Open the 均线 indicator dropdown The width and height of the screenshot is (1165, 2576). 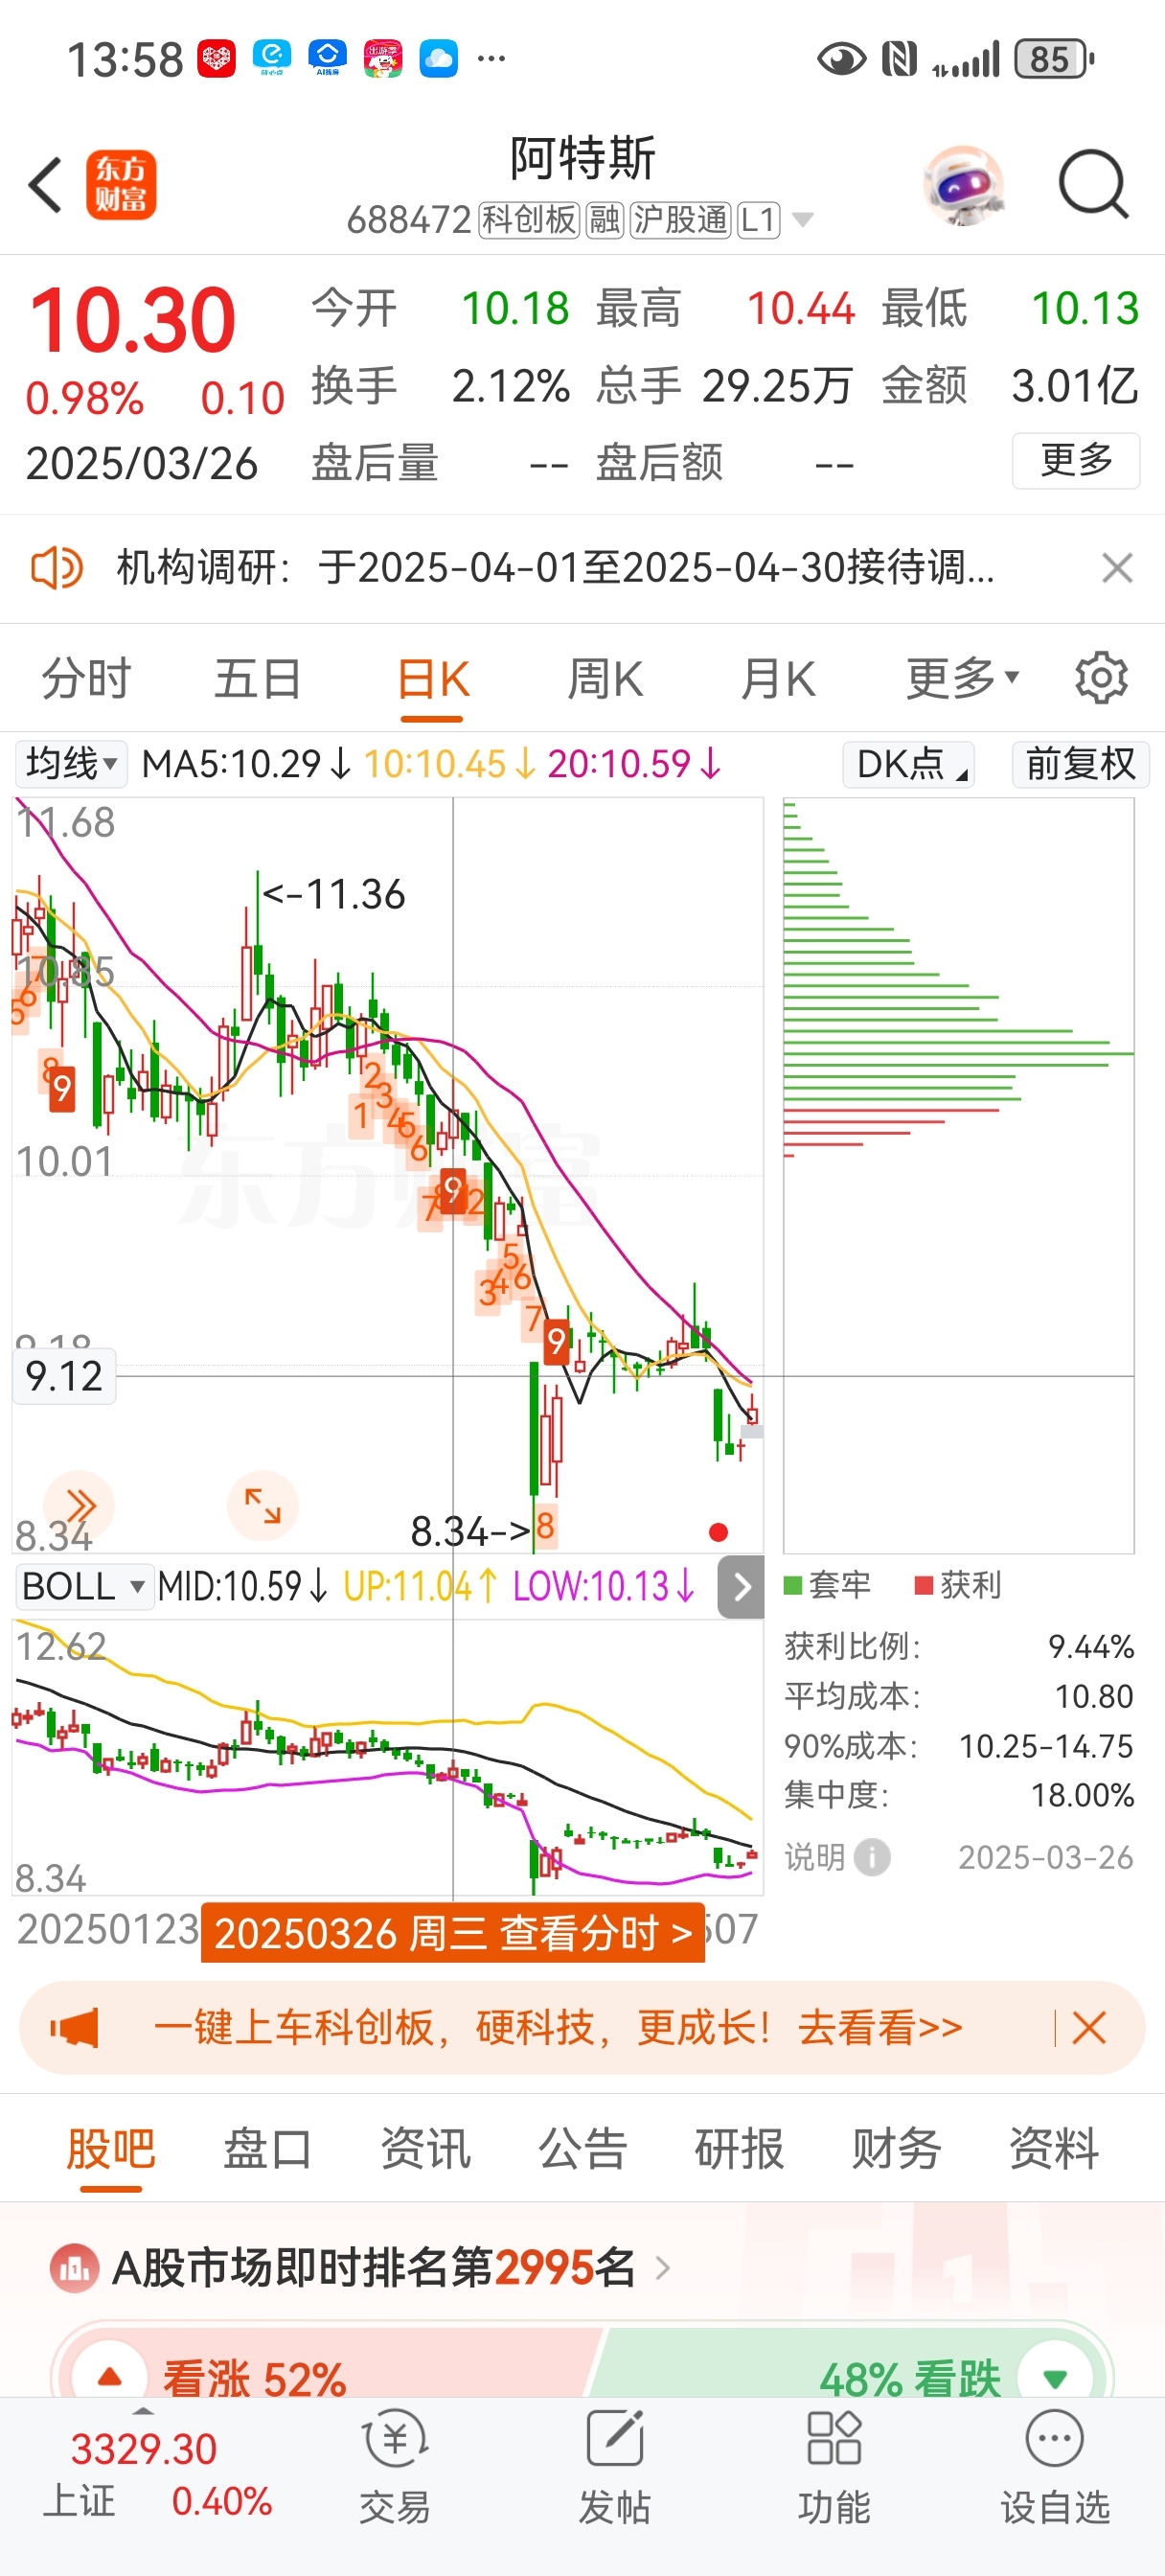tap(71, 764)
